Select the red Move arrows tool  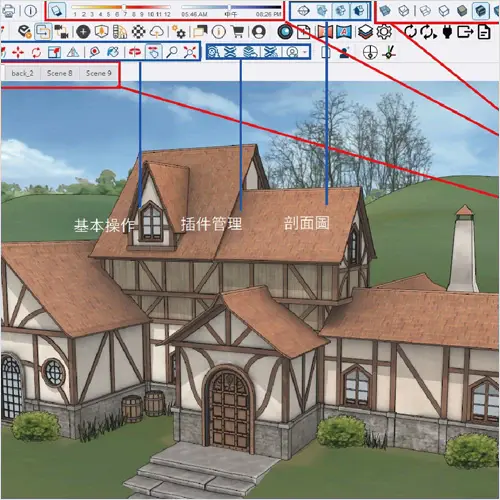pyautogui.click(x=18, y=52)
